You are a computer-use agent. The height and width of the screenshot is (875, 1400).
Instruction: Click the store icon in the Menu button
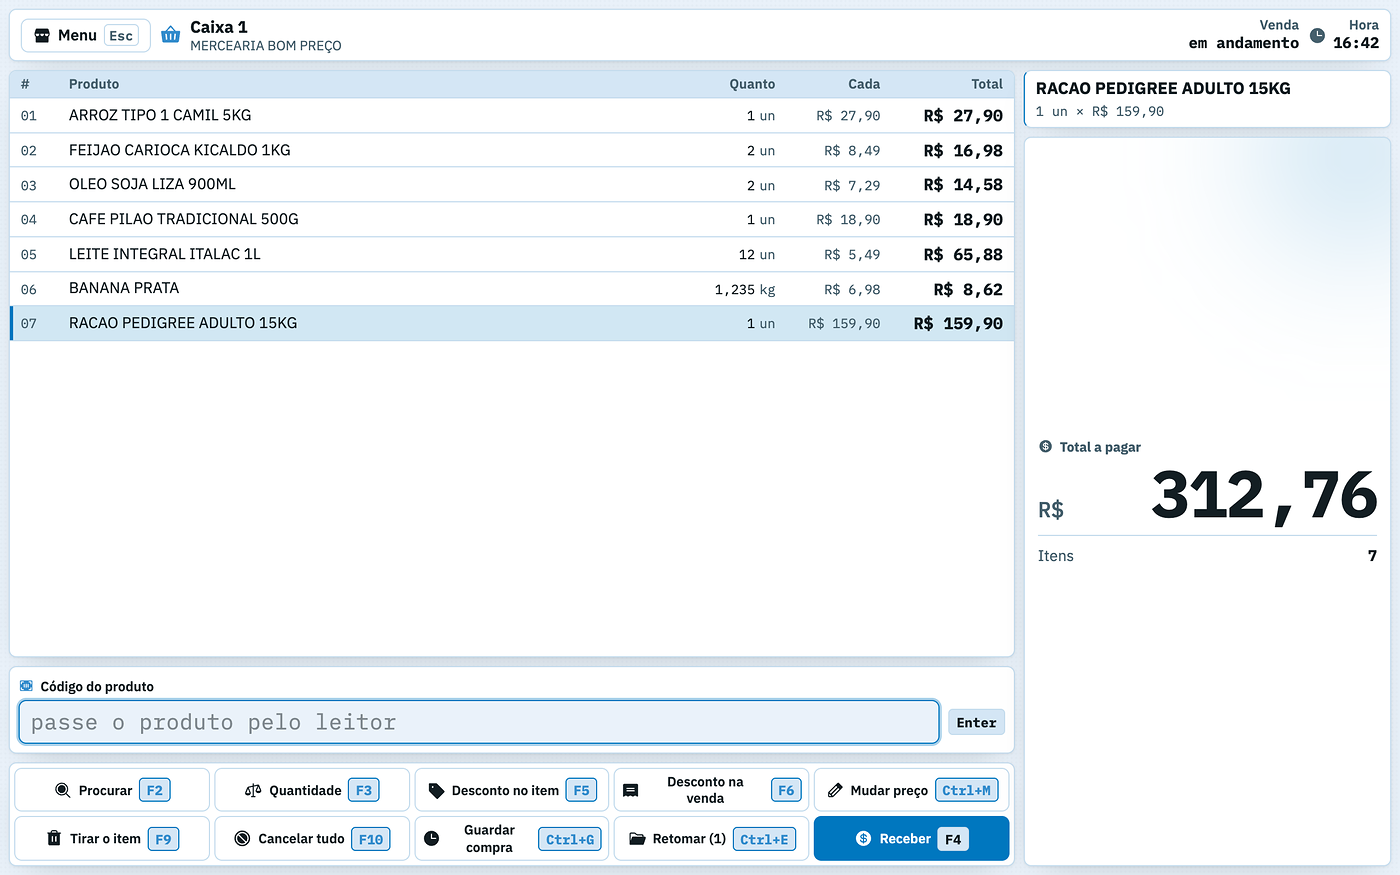click(42, 36)
